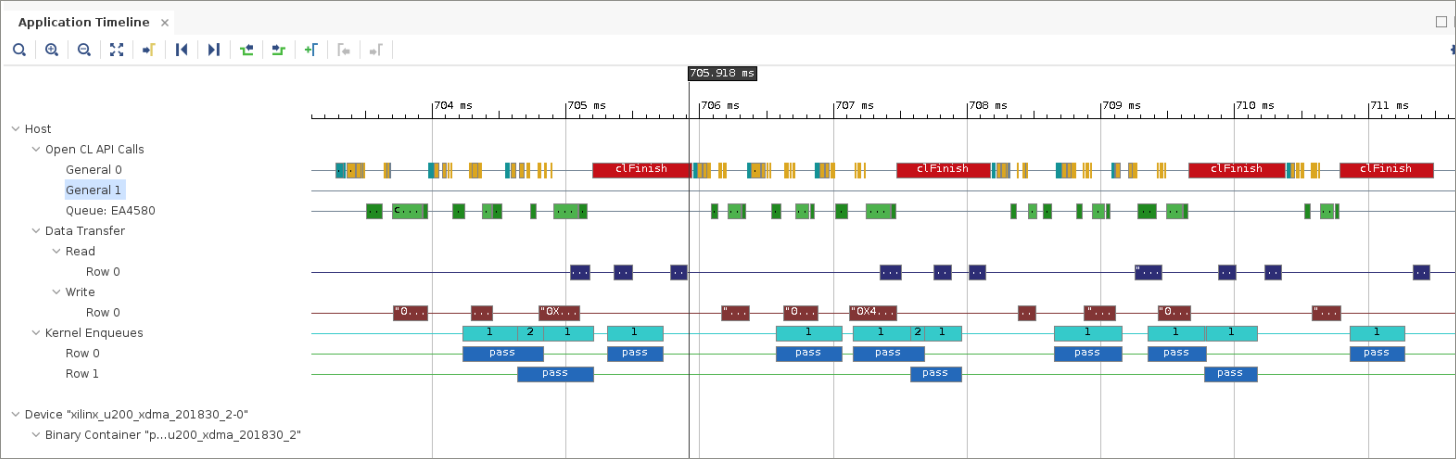
Task: Click the search magnifier icon in the toolbar
Action: coord(19,49)
